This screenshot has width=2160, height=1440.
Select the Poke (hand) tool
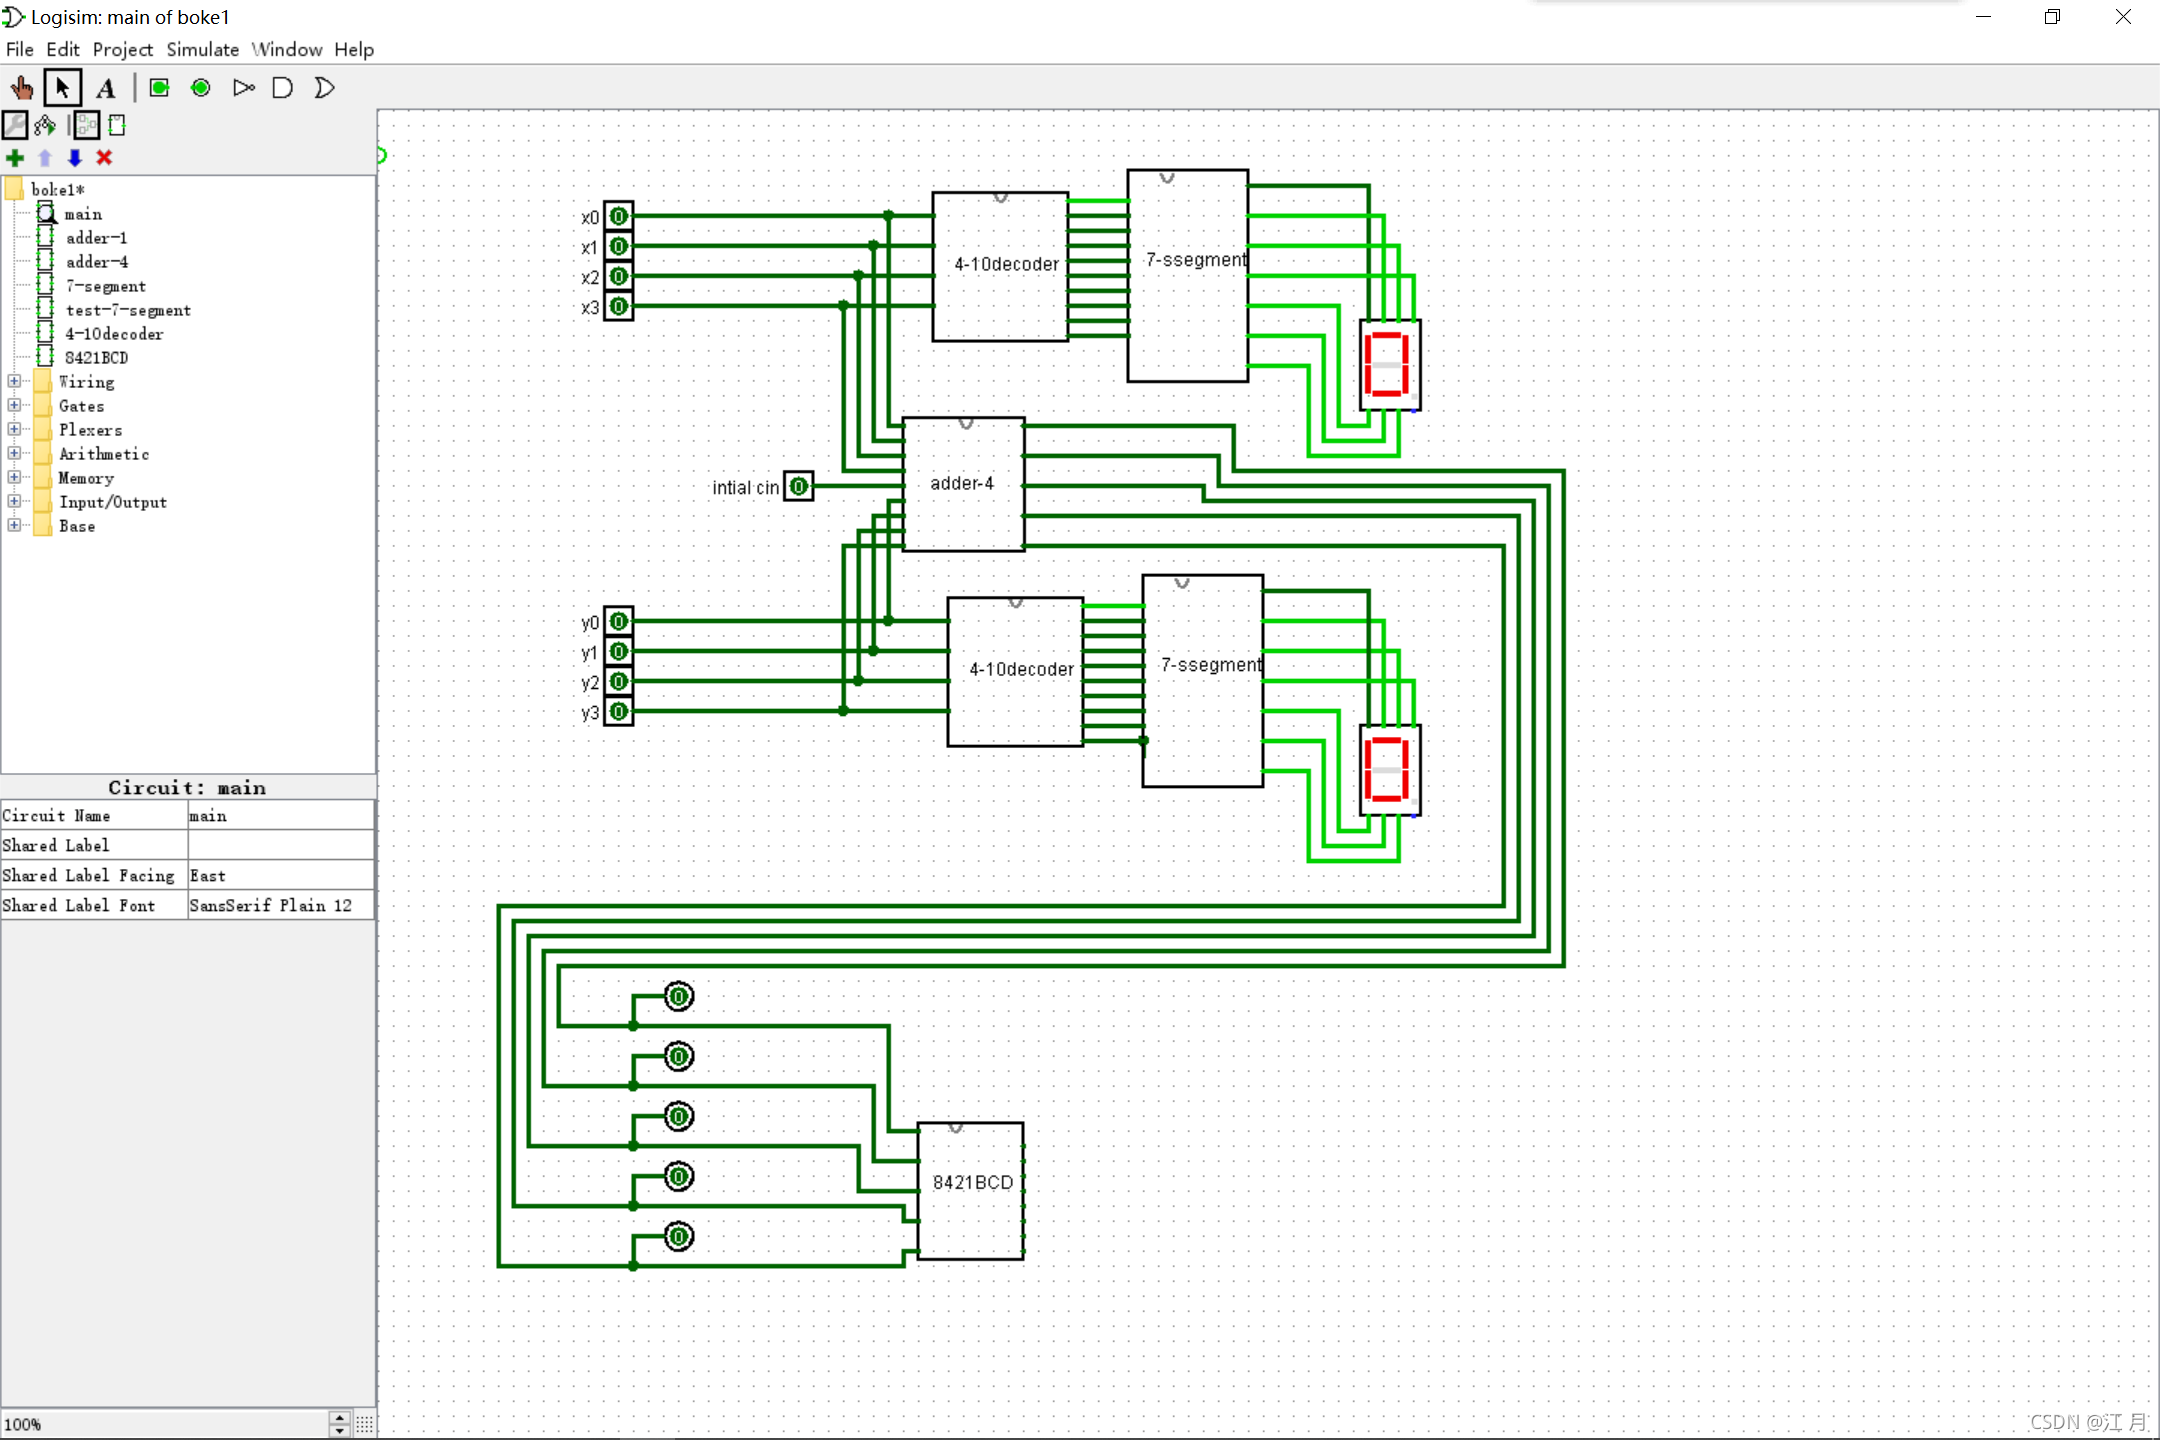[x=21, y=88]
